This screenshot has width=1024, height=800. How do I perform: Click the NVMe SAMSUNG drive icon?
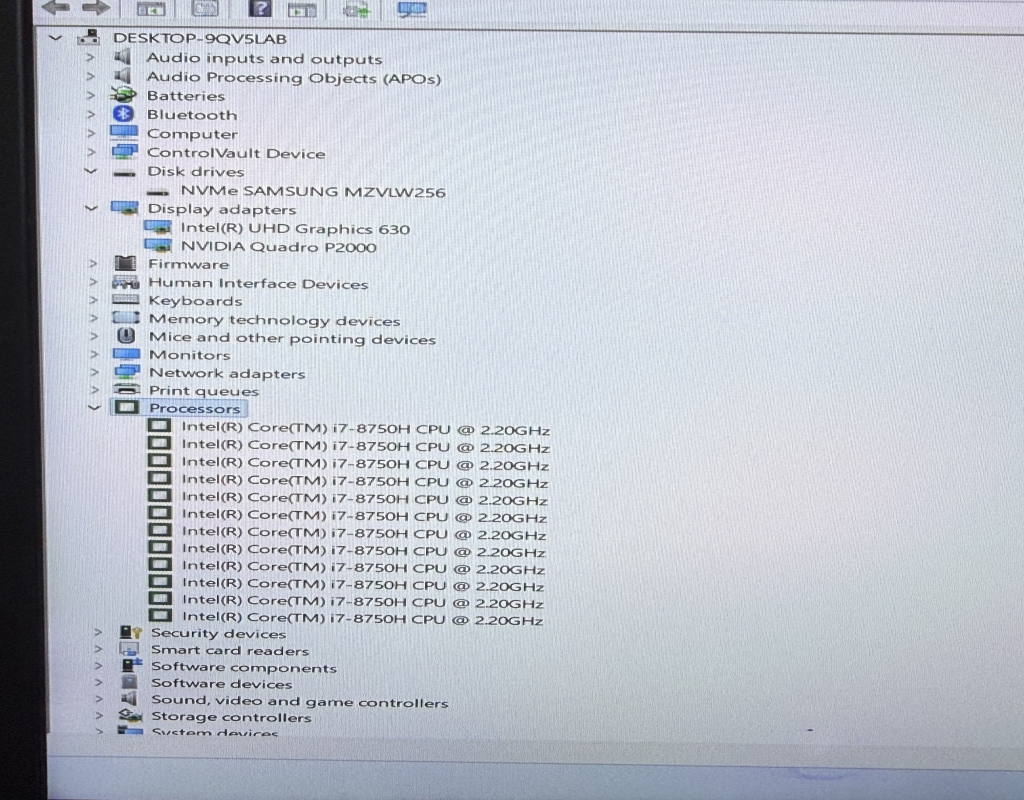click(x=157, y=192)
